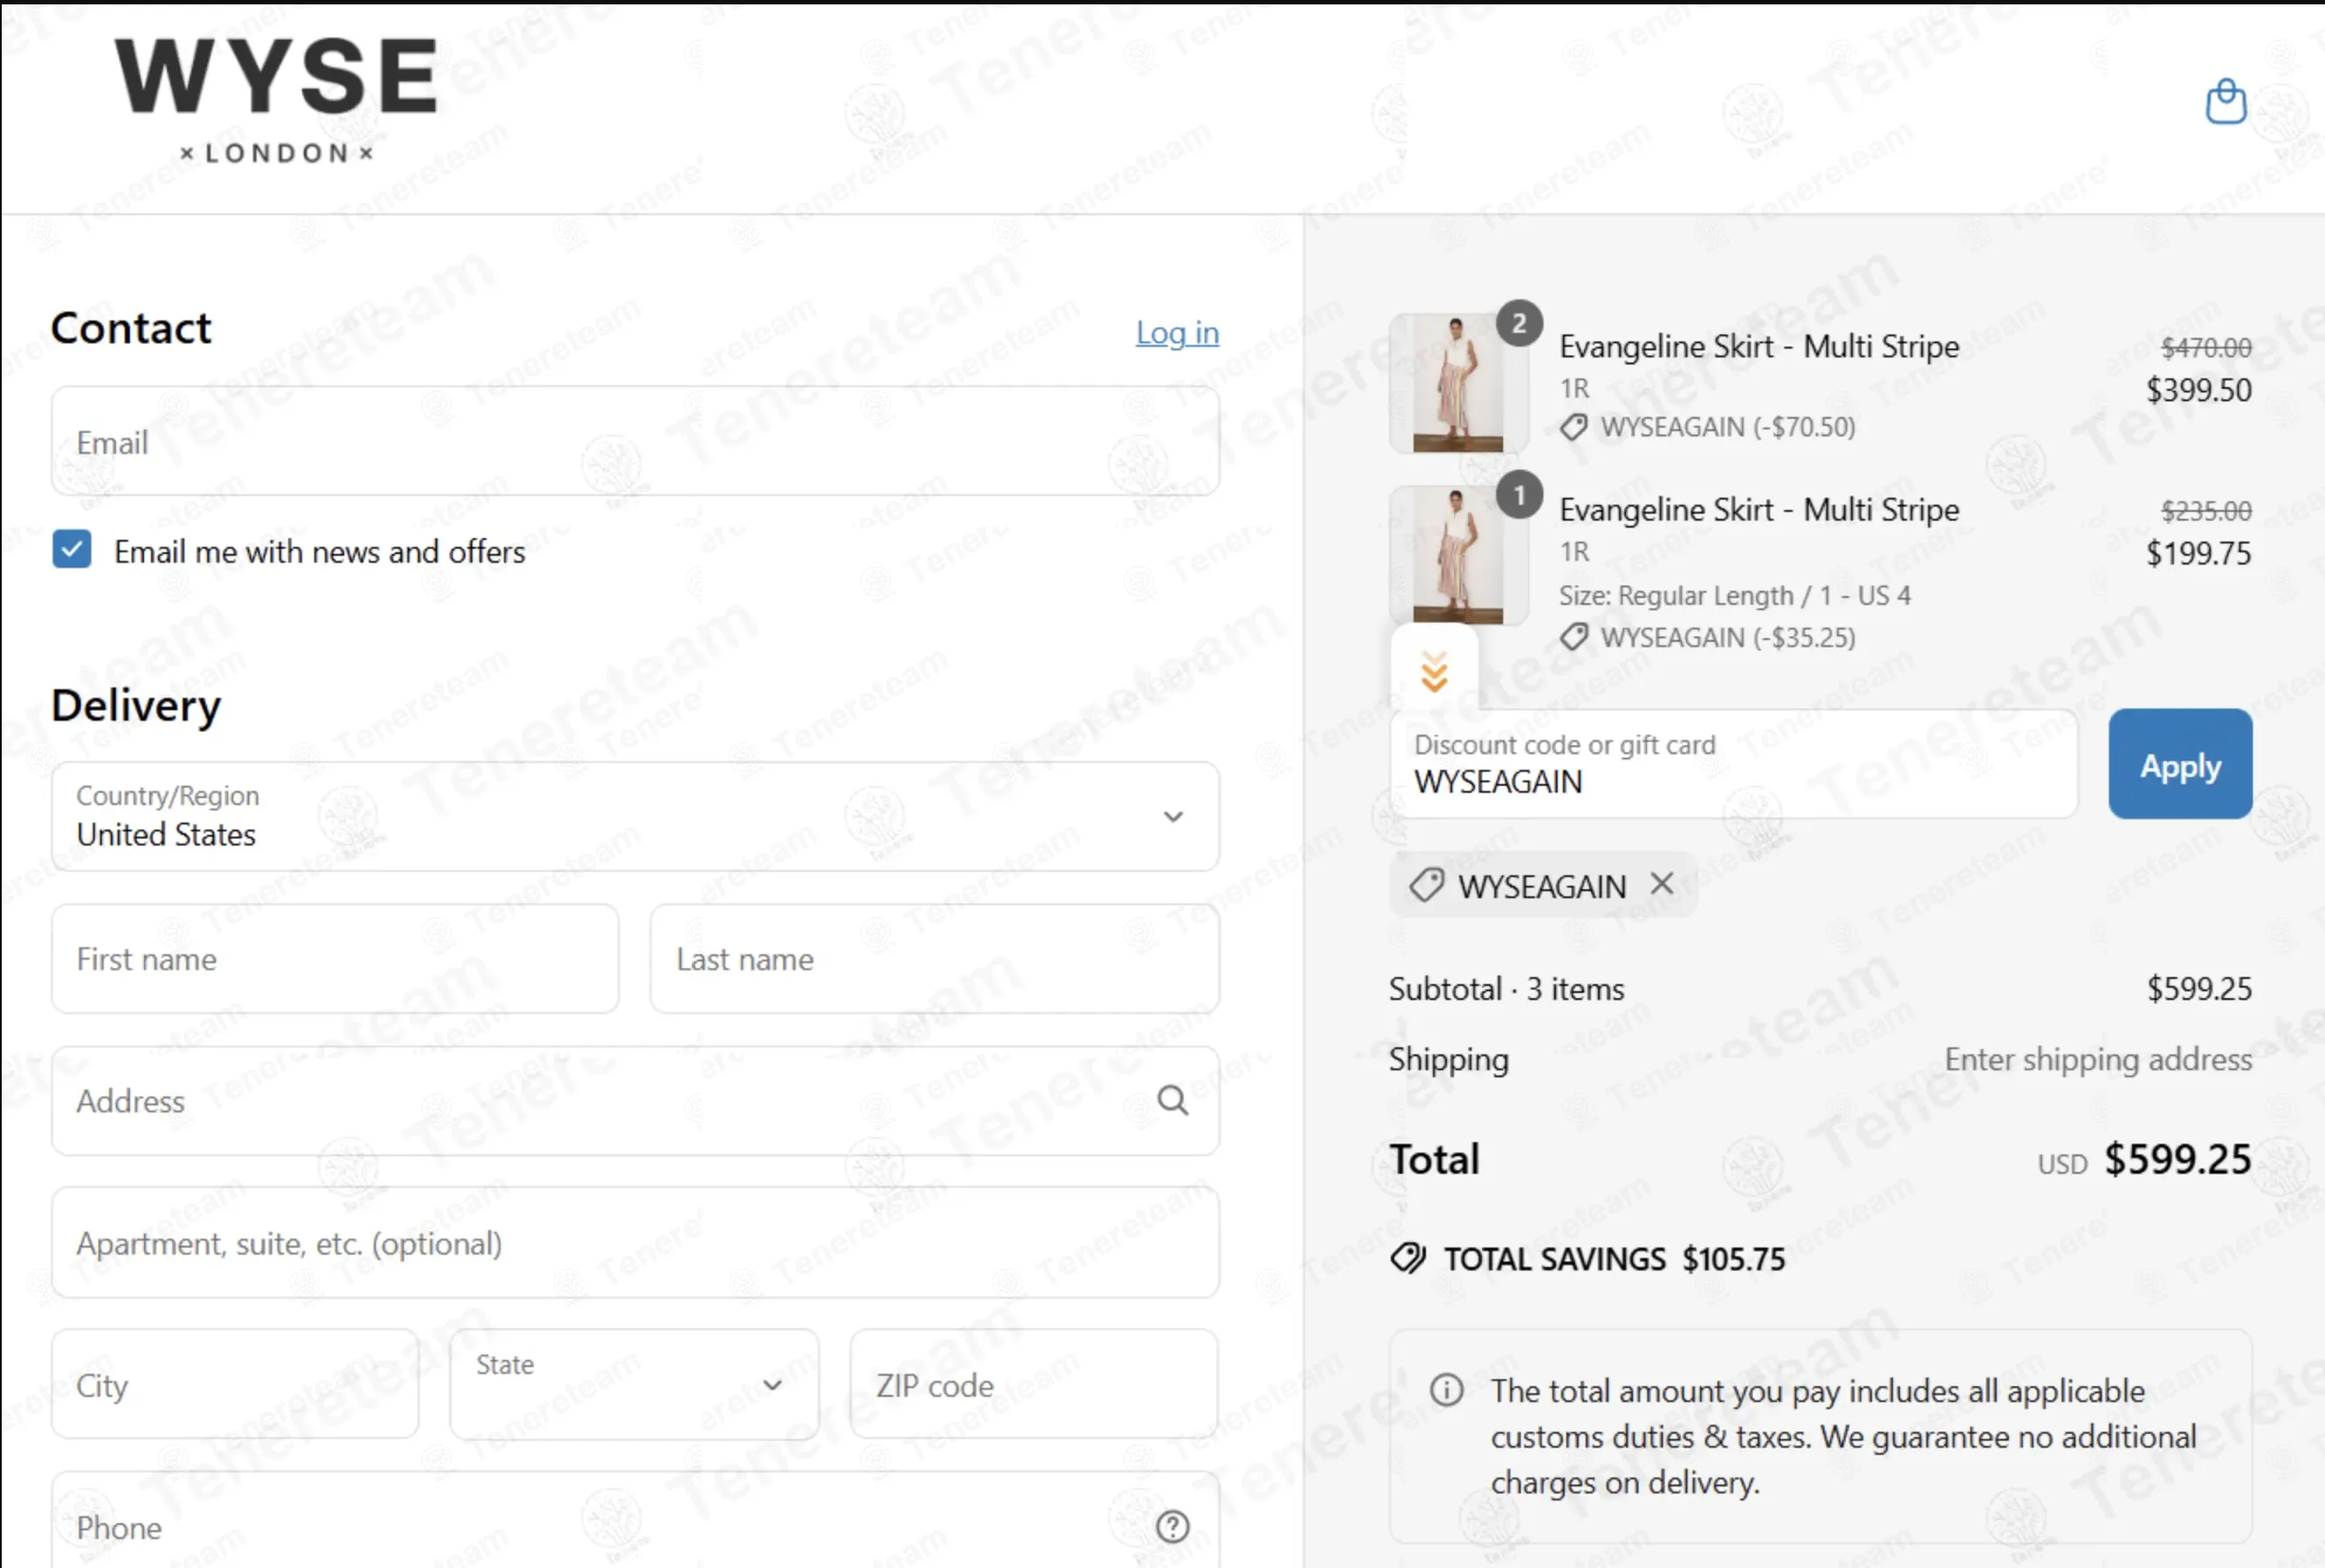Click the Discount code or gift card field
The image size is (2325, 1568).
pyautogui.click(x=1734, y=764)
